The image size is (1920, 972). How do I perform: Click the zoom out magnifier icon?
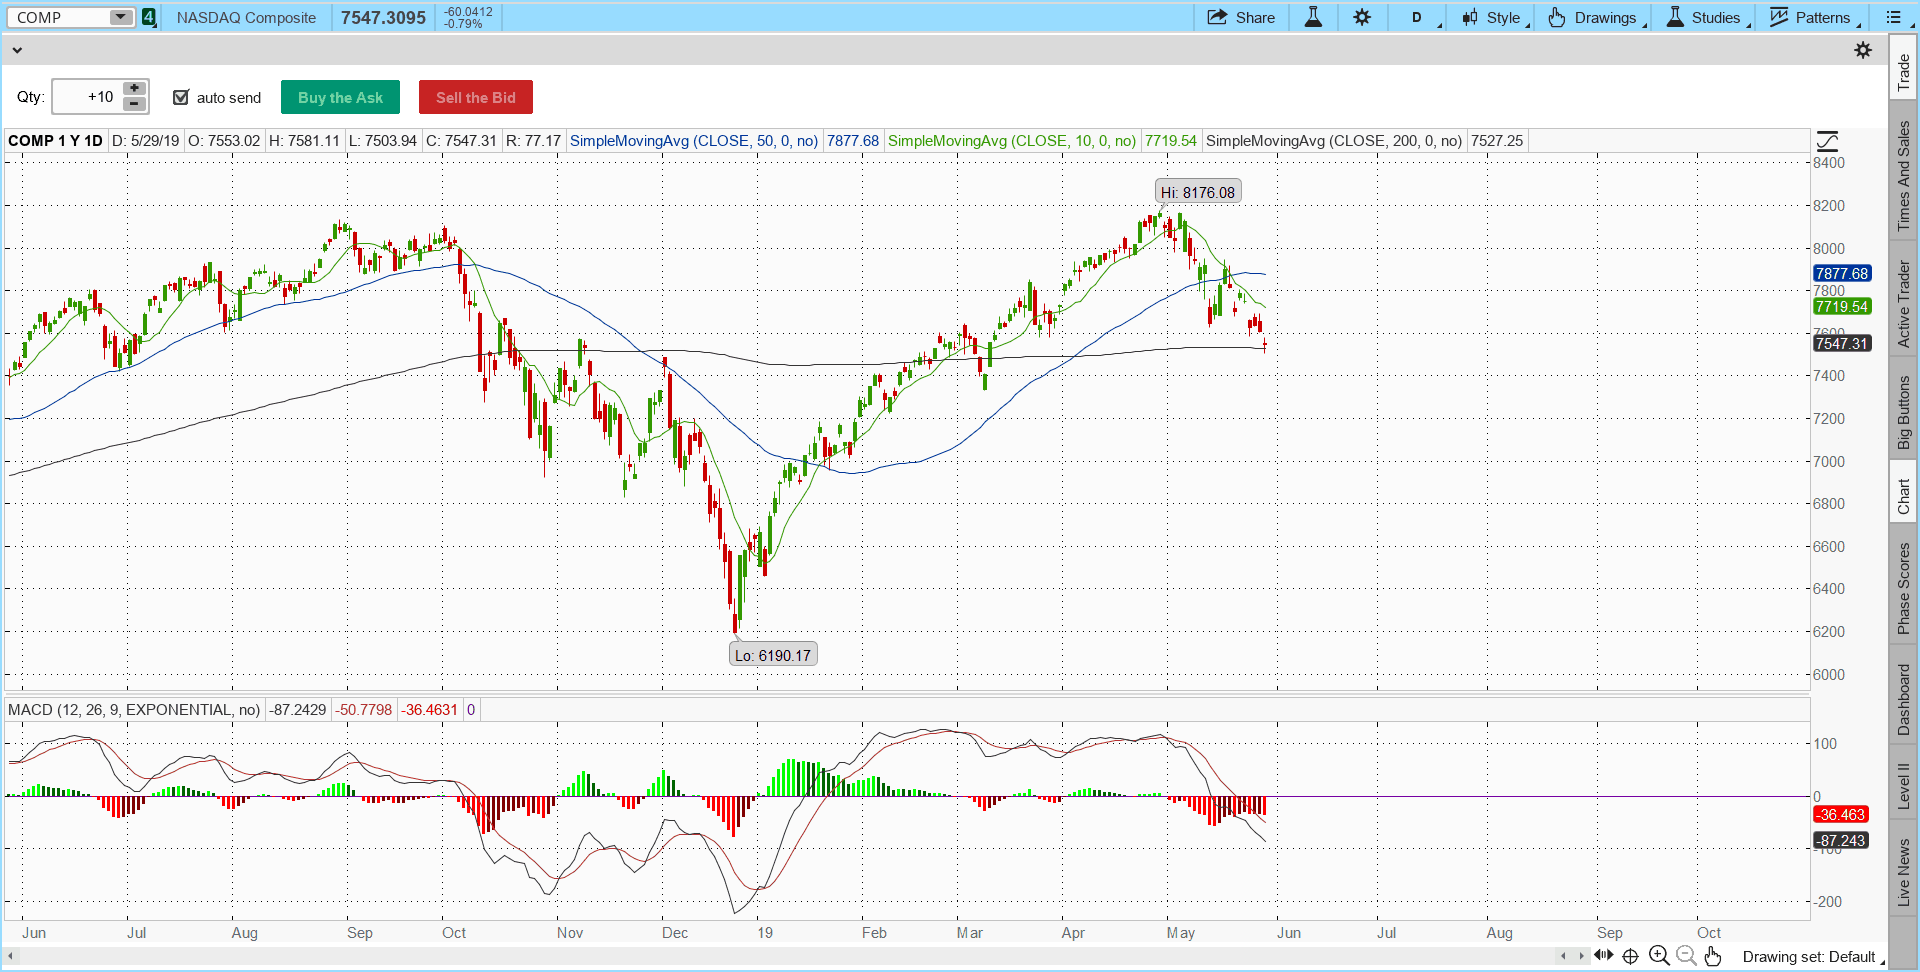coord(1686,956)
